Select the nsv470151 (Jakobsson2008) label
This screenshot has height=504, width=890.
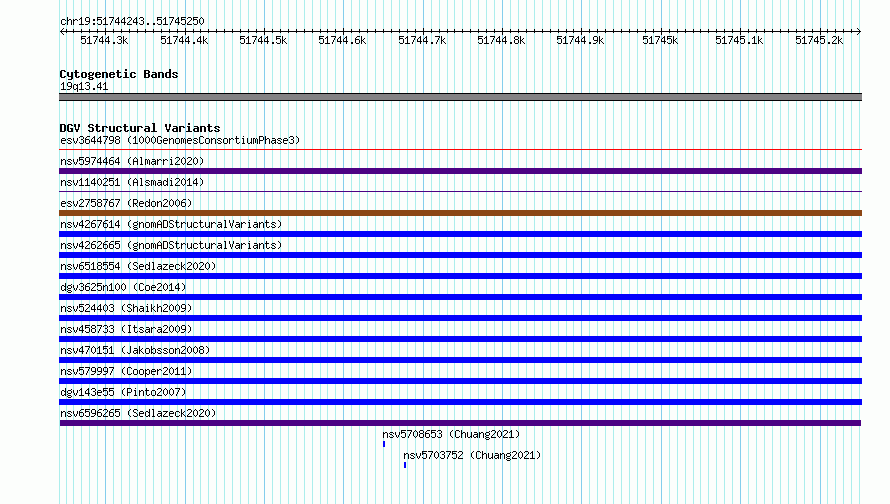135,350
